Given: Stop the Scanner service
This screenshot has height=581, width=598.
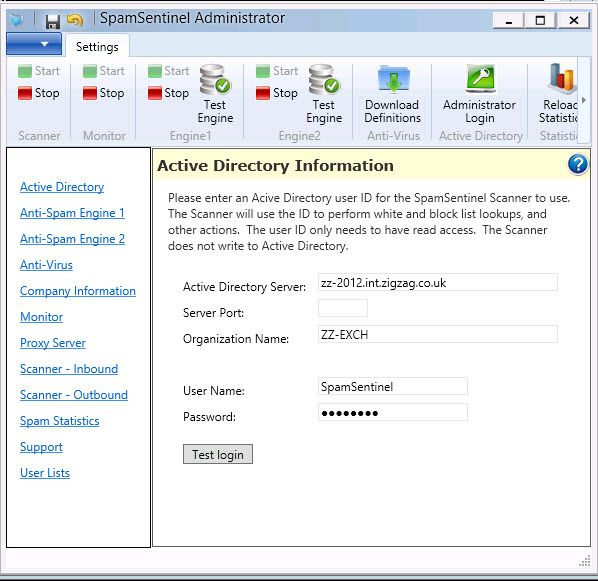Looking at the screenshot, I should pyautogui.click(x=39, y=93).
